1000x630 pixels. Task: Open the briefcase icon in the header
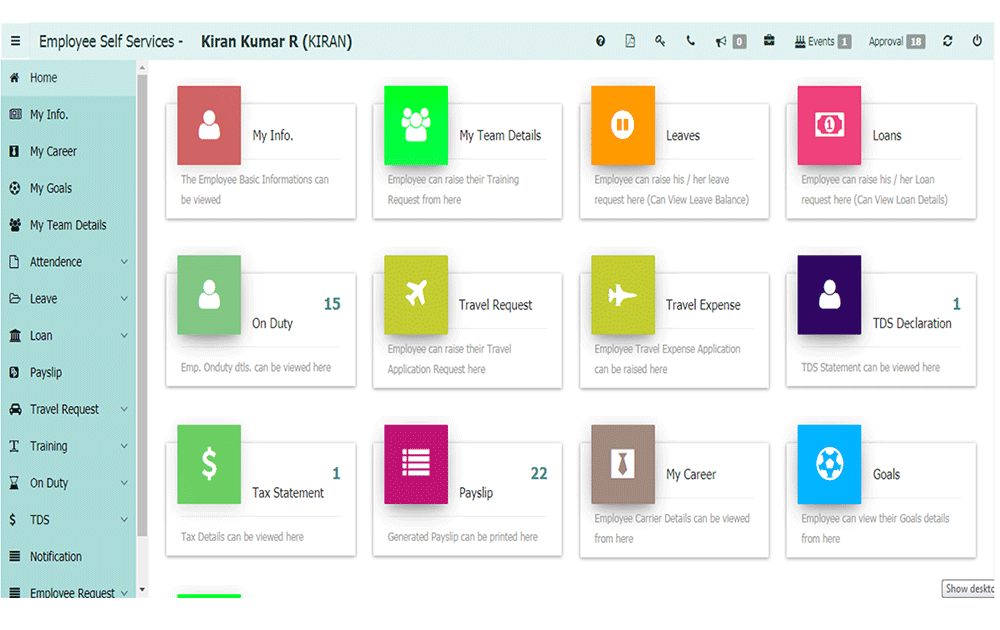point(768,41)
